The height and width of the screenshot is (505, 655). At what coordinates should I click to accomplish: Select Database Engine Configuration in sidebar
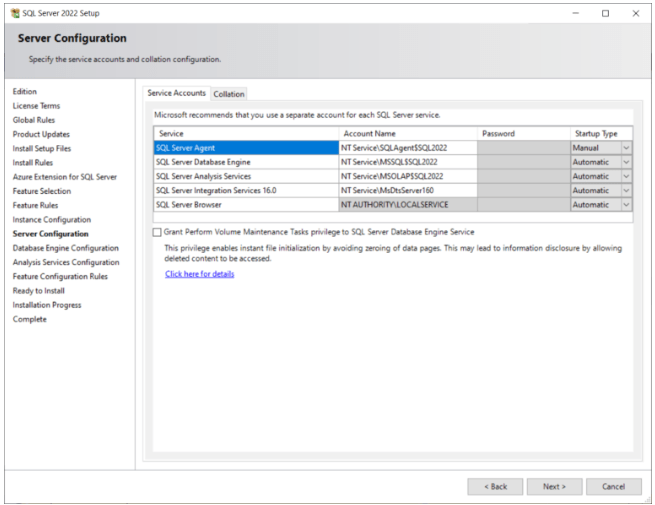click(65, 248)
